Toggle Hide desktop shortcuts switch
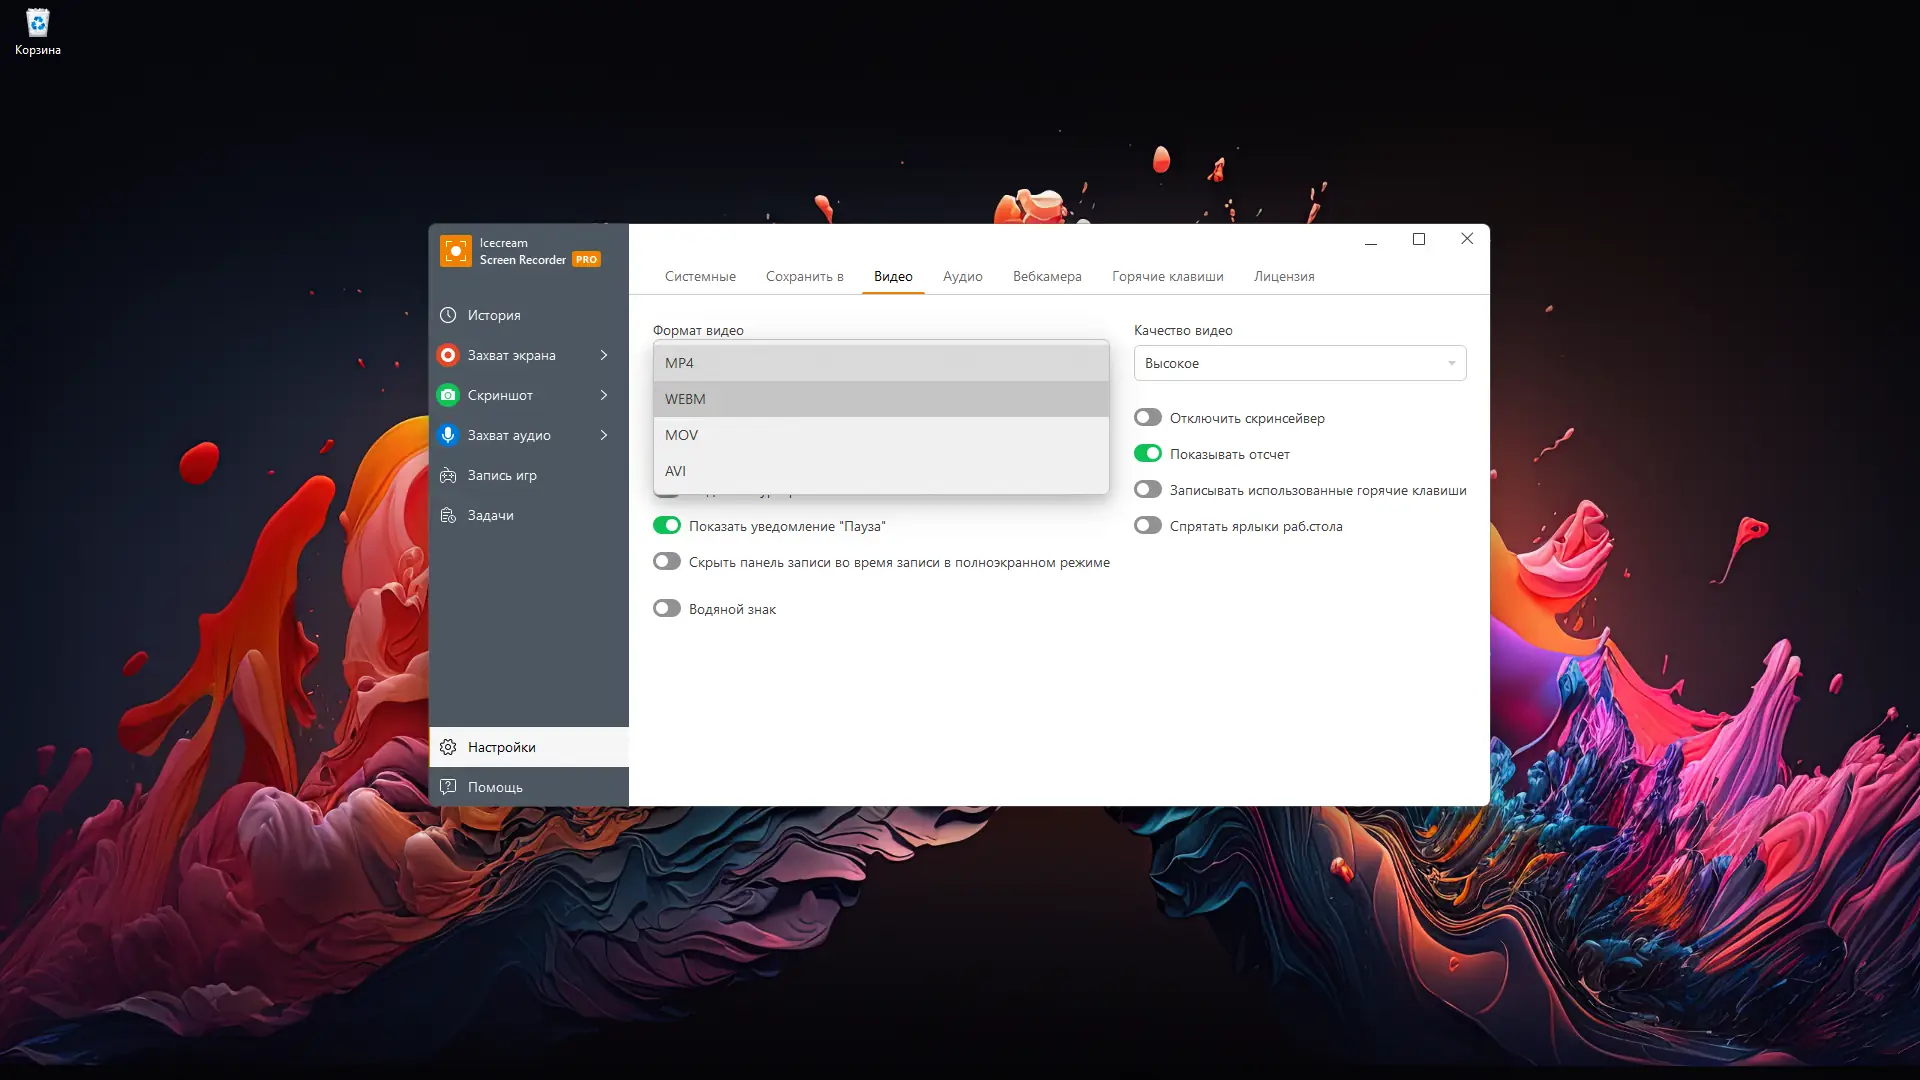 (1147, 526)
